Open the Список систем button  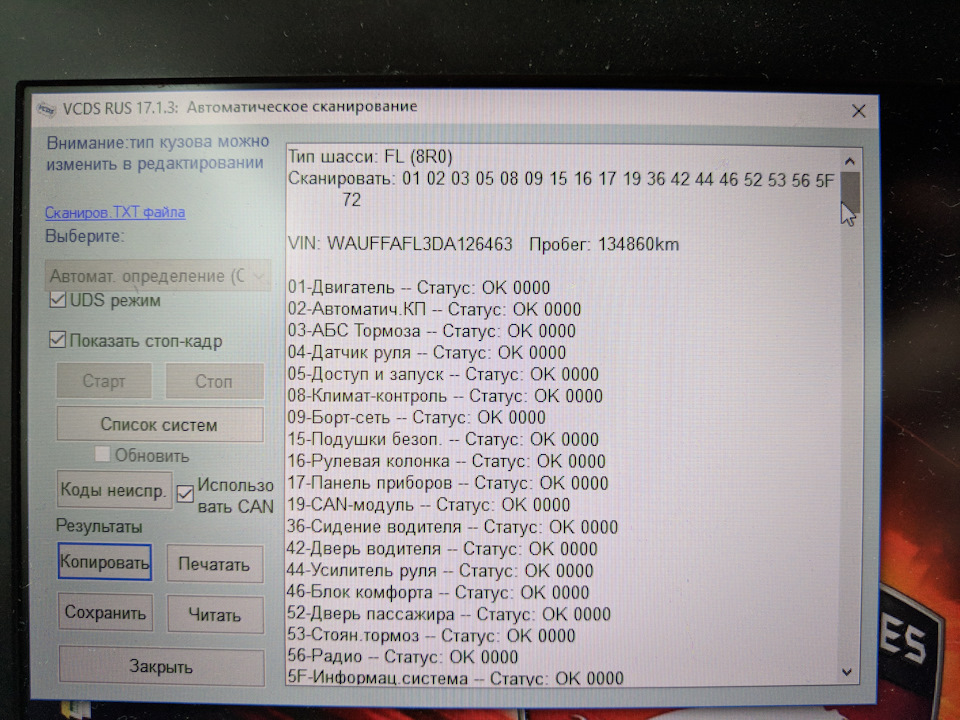[160, 424]
